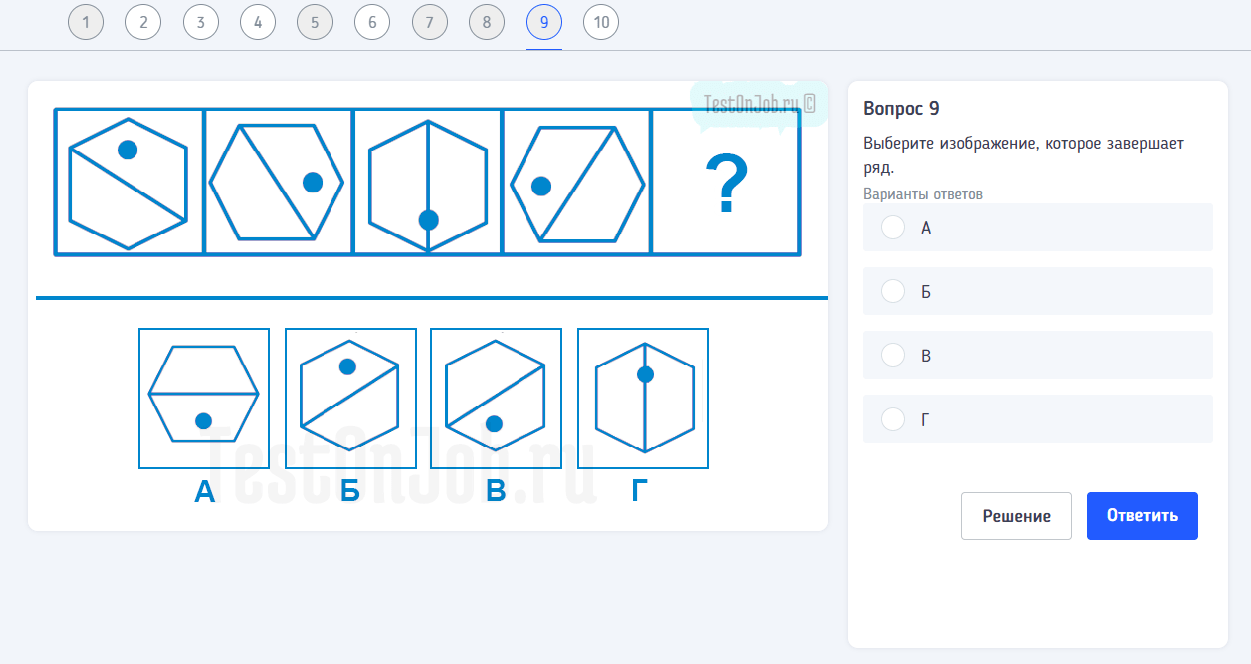This screenshot has height=664, width=1251.
Task: Choose answer option Б radio button
Action: pyautogui.click(x=893, y=291)
